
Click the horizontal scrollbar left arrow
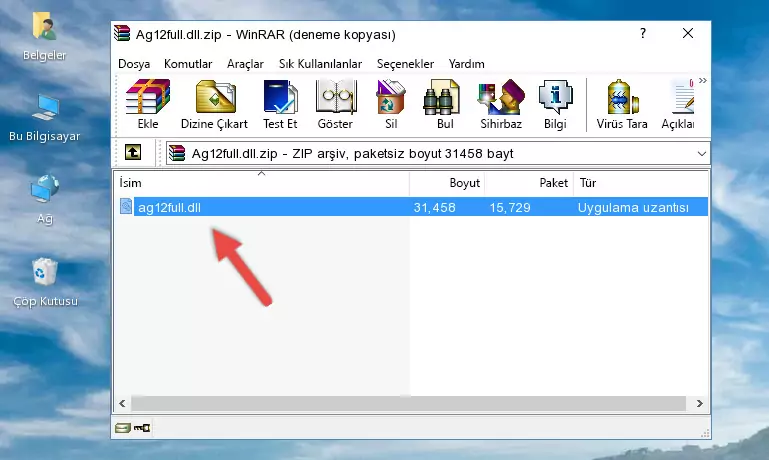click(123, 404)
